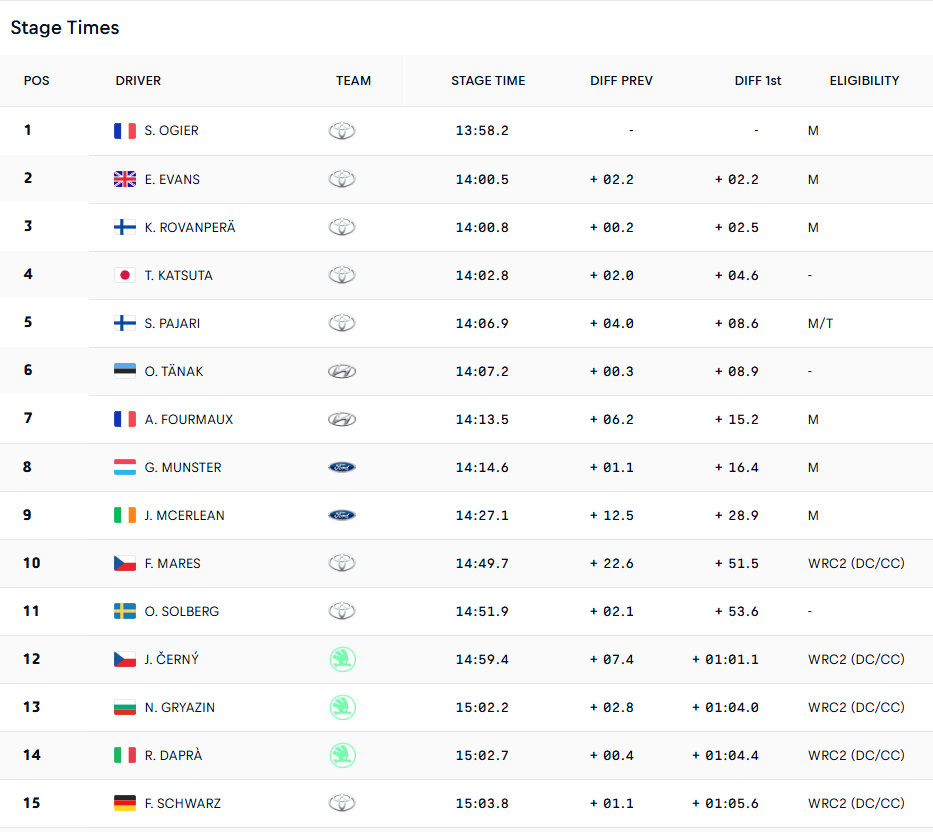The width and height of the screenshot is (933, 832).
Task: Click the Stage Times heading
Action: point(65,27)
